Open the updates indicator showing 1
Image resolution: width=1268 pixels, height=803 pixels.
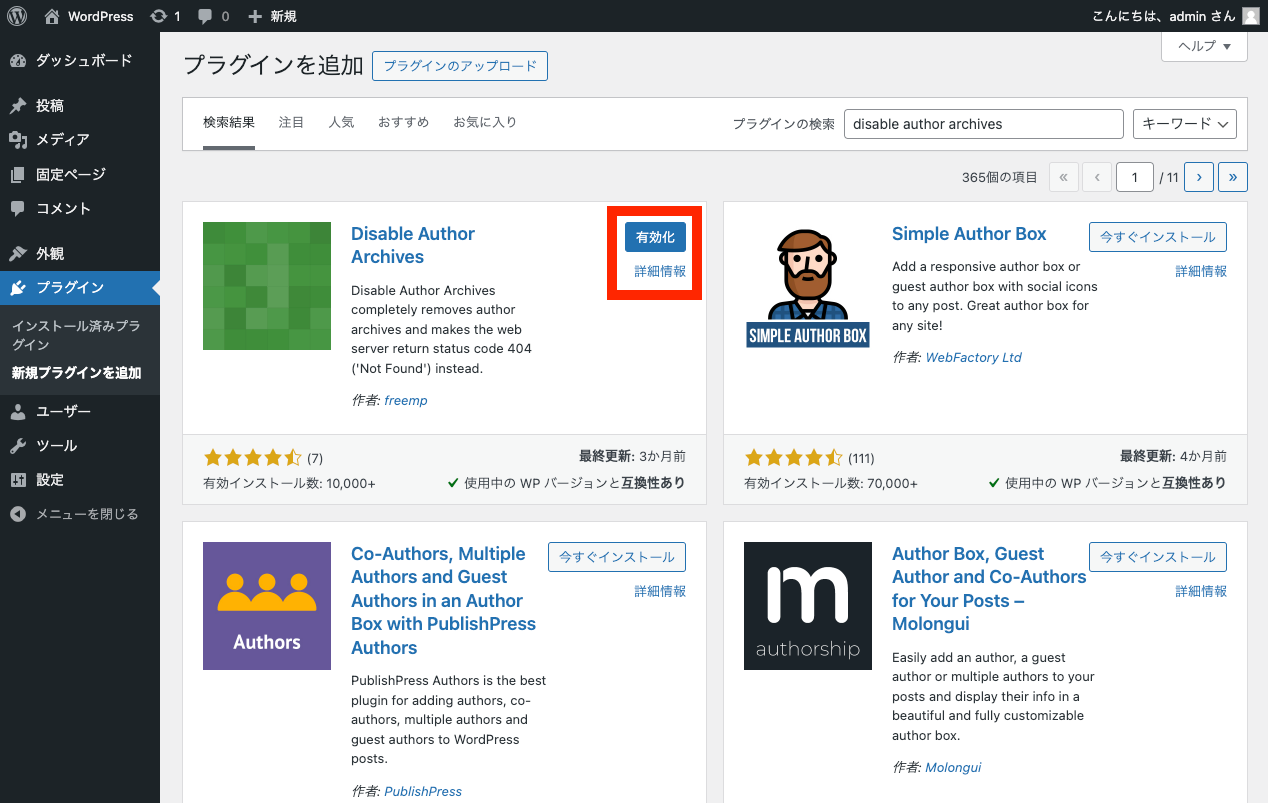(165, 16)
